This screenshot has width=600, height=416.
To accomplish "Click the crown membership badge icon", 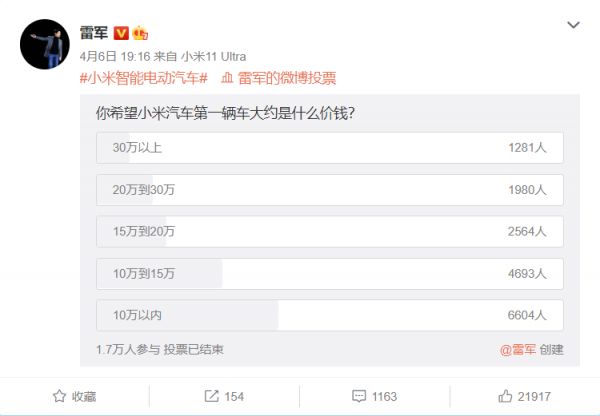I will point(140,33).
